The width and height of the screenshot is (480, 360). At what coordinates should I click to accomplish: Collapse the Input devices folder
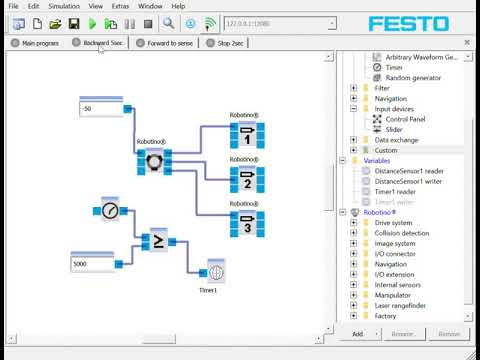coord(354,109)
